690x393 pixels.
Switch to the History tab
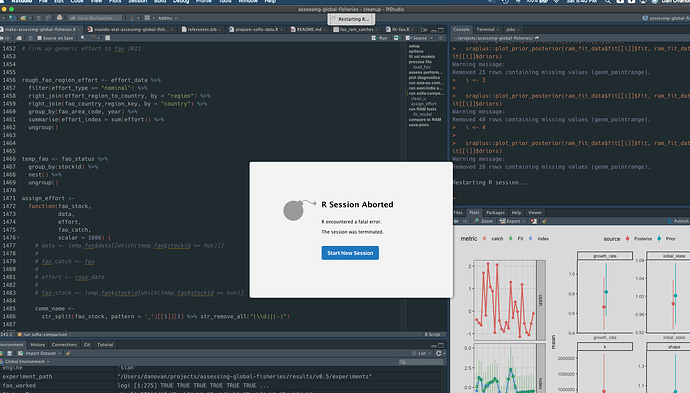pos(37,345)
